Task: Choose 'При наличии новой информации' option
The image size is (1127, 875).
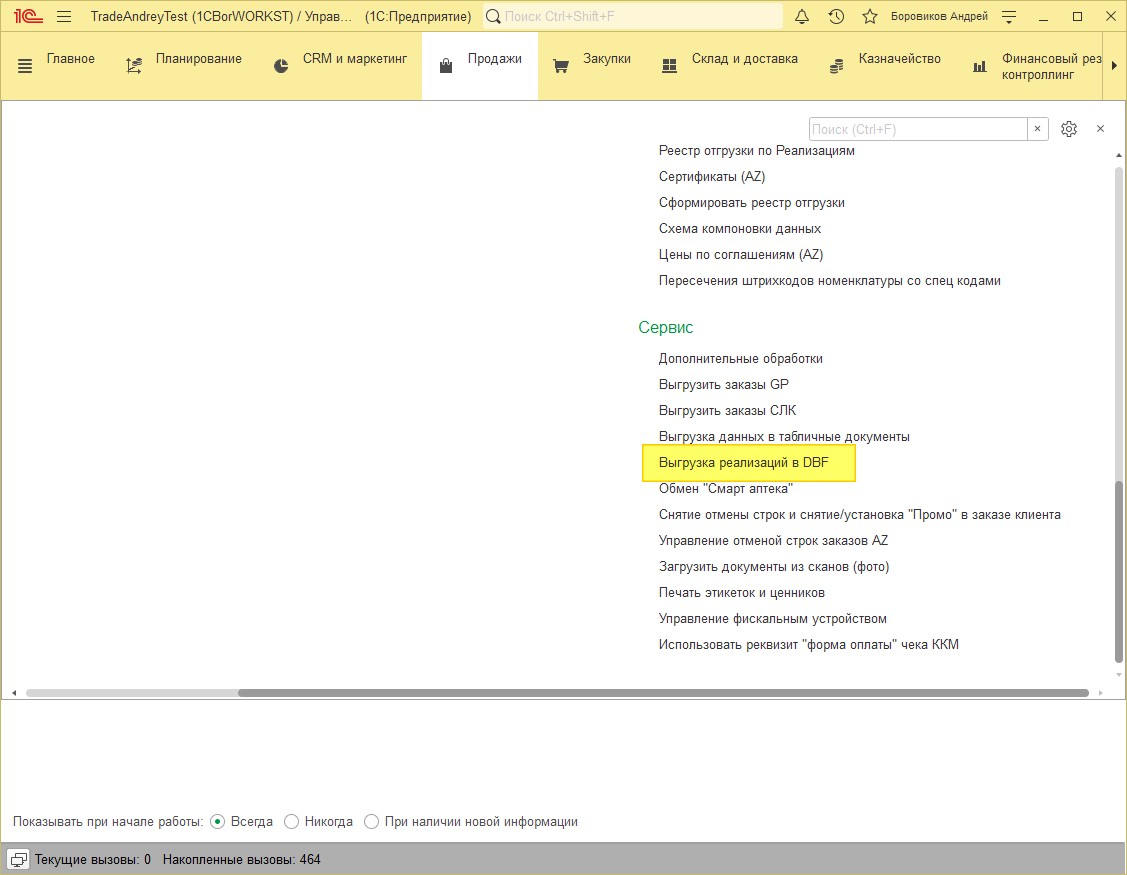Action: pos(372,822)
